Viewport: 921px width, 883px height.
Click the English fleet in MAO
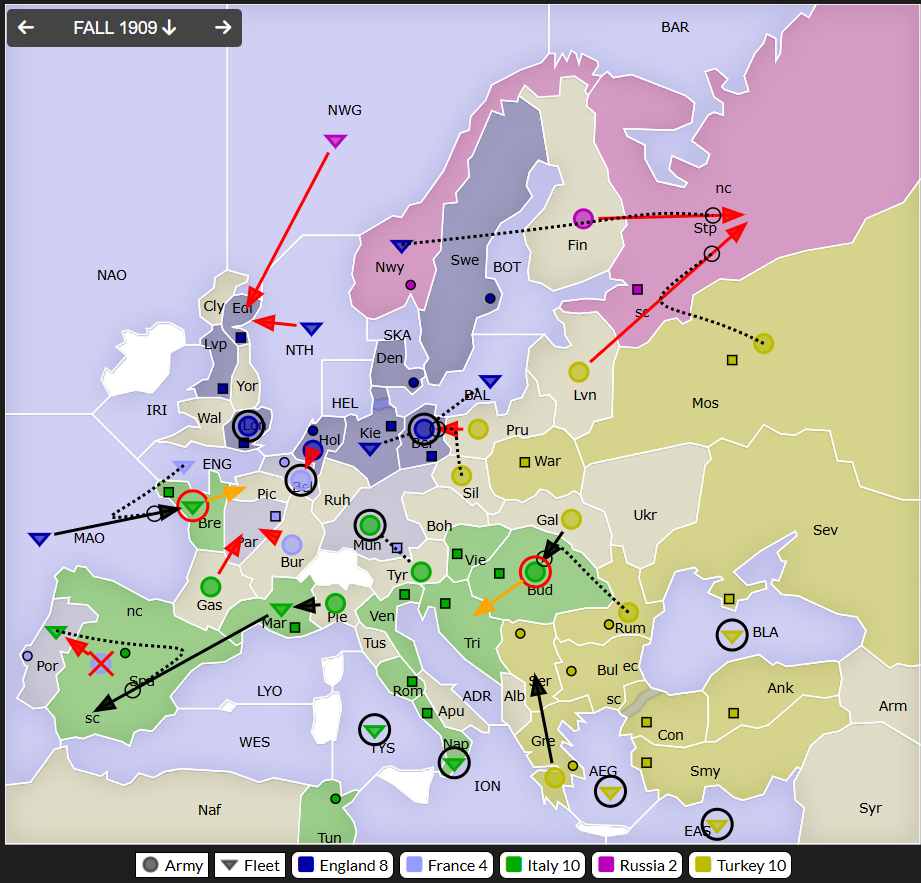tap(39, 539)
